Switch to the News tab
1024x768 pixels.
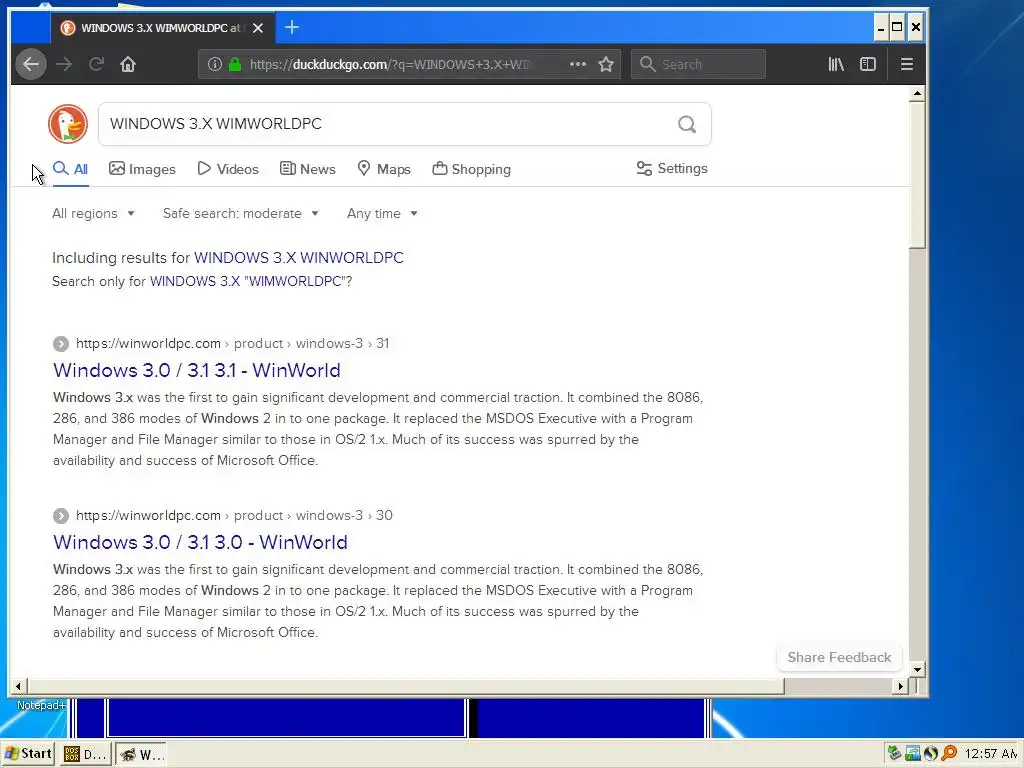[x=308, y=169]
